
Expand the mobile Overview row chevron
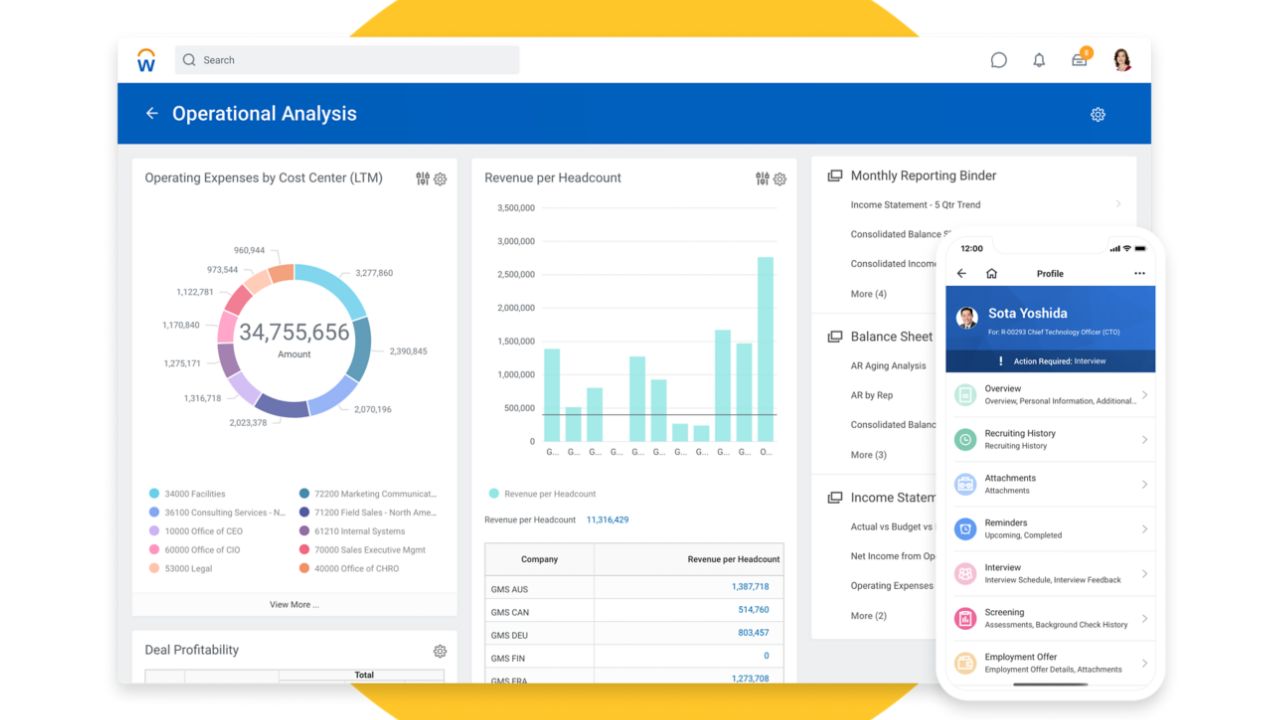pyautogui.click(x=1144, y=395)
